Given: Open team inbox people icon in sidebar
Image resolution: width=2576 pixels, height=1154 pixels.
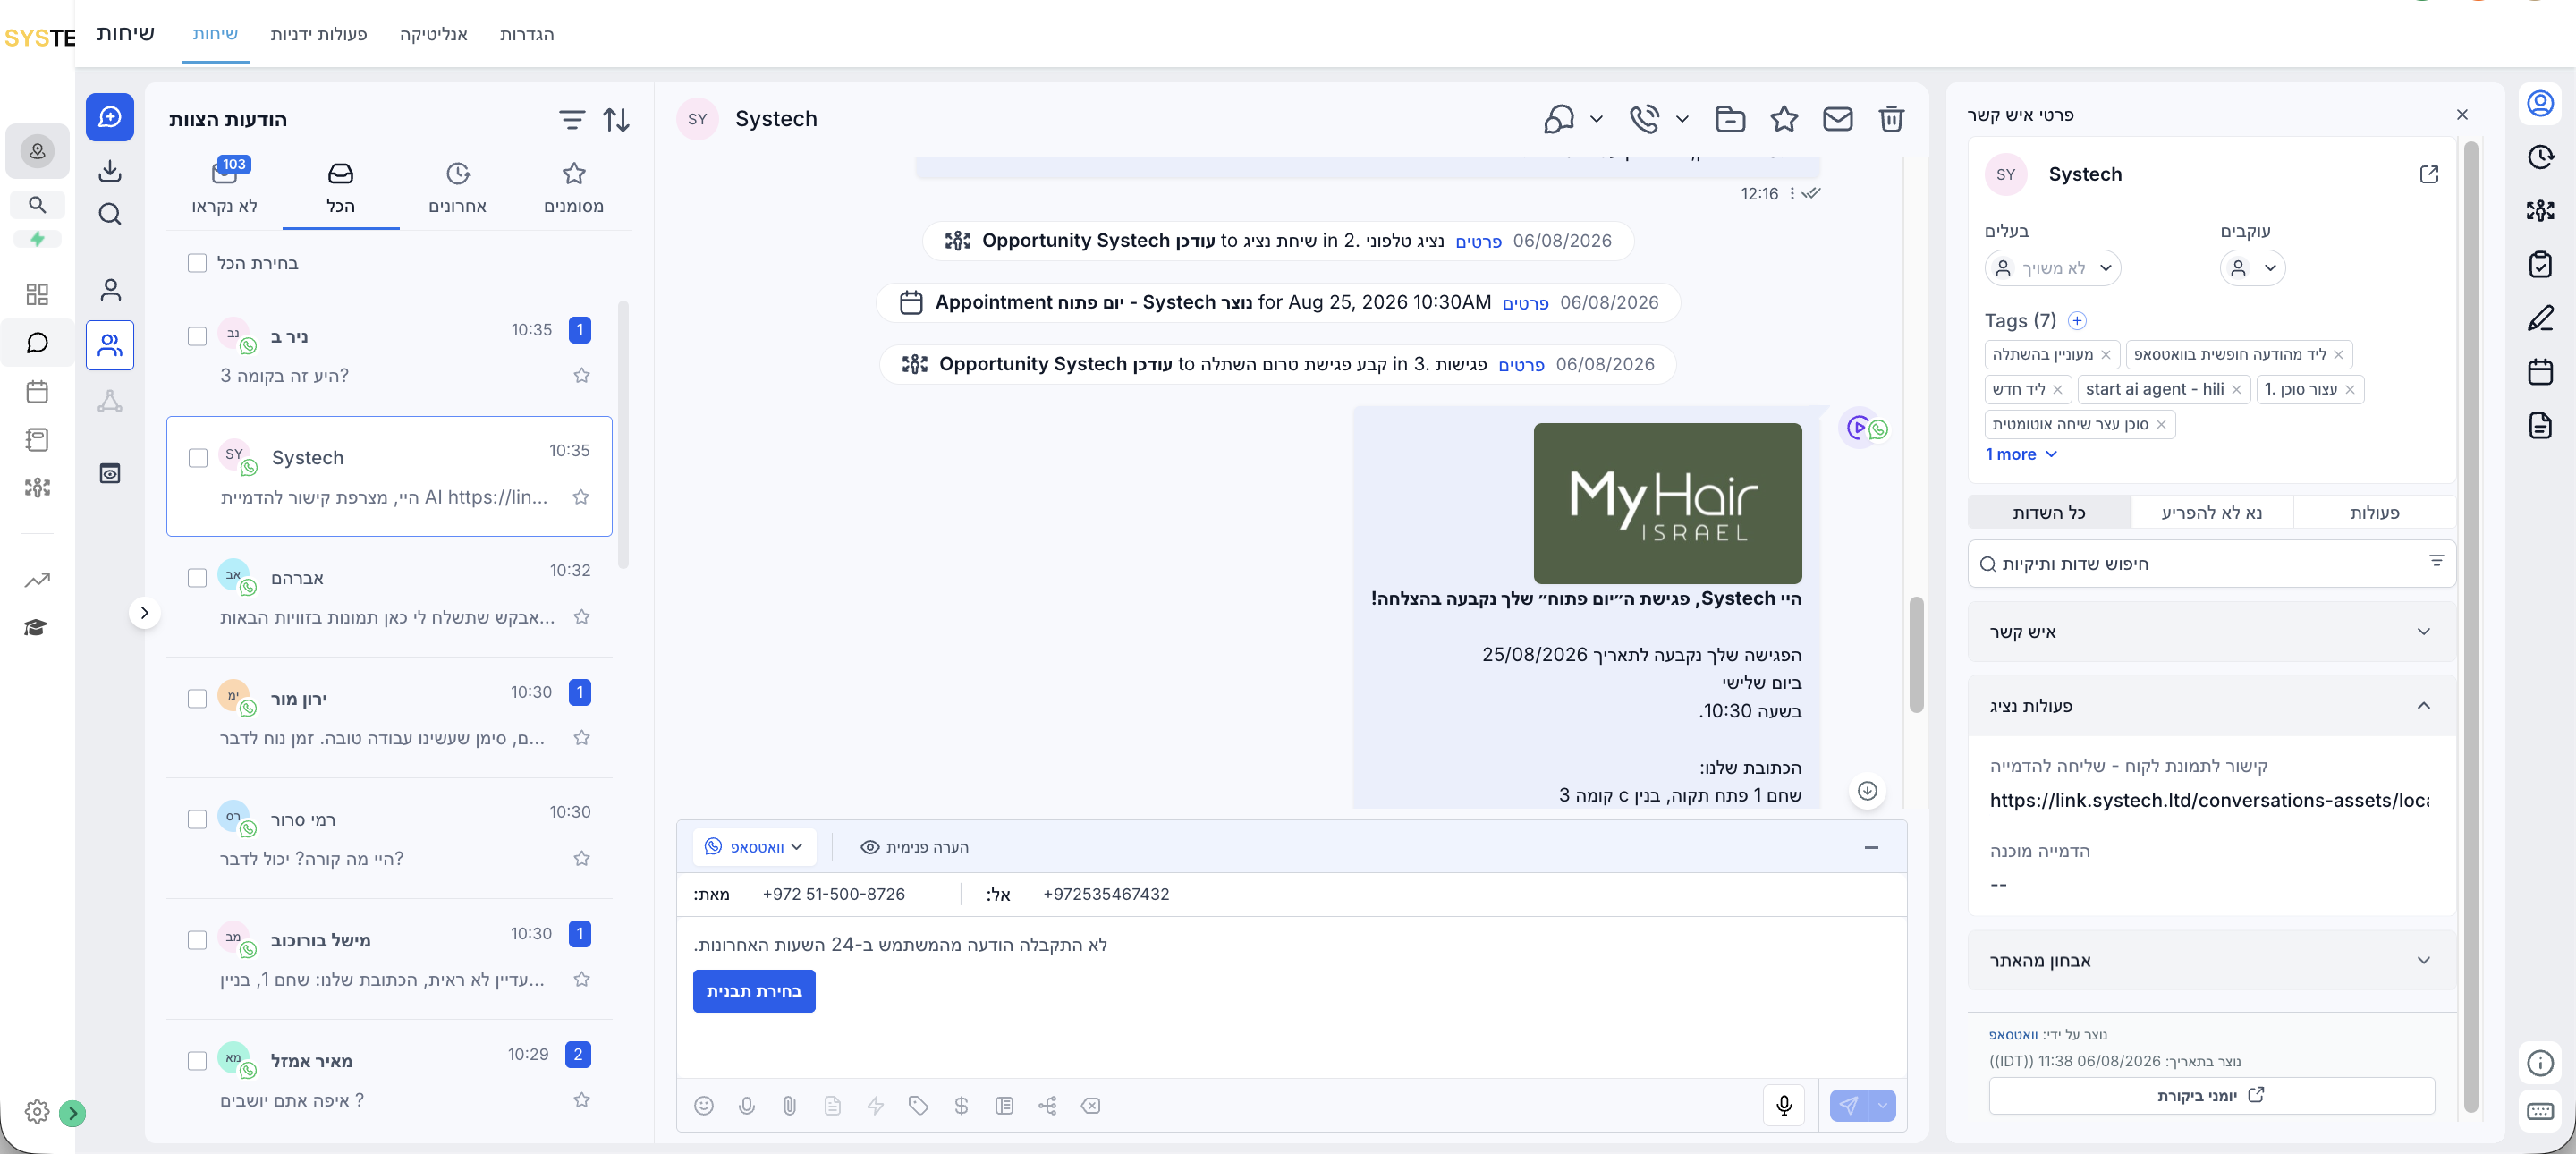Looking at the screenshot, I should 110,345.
